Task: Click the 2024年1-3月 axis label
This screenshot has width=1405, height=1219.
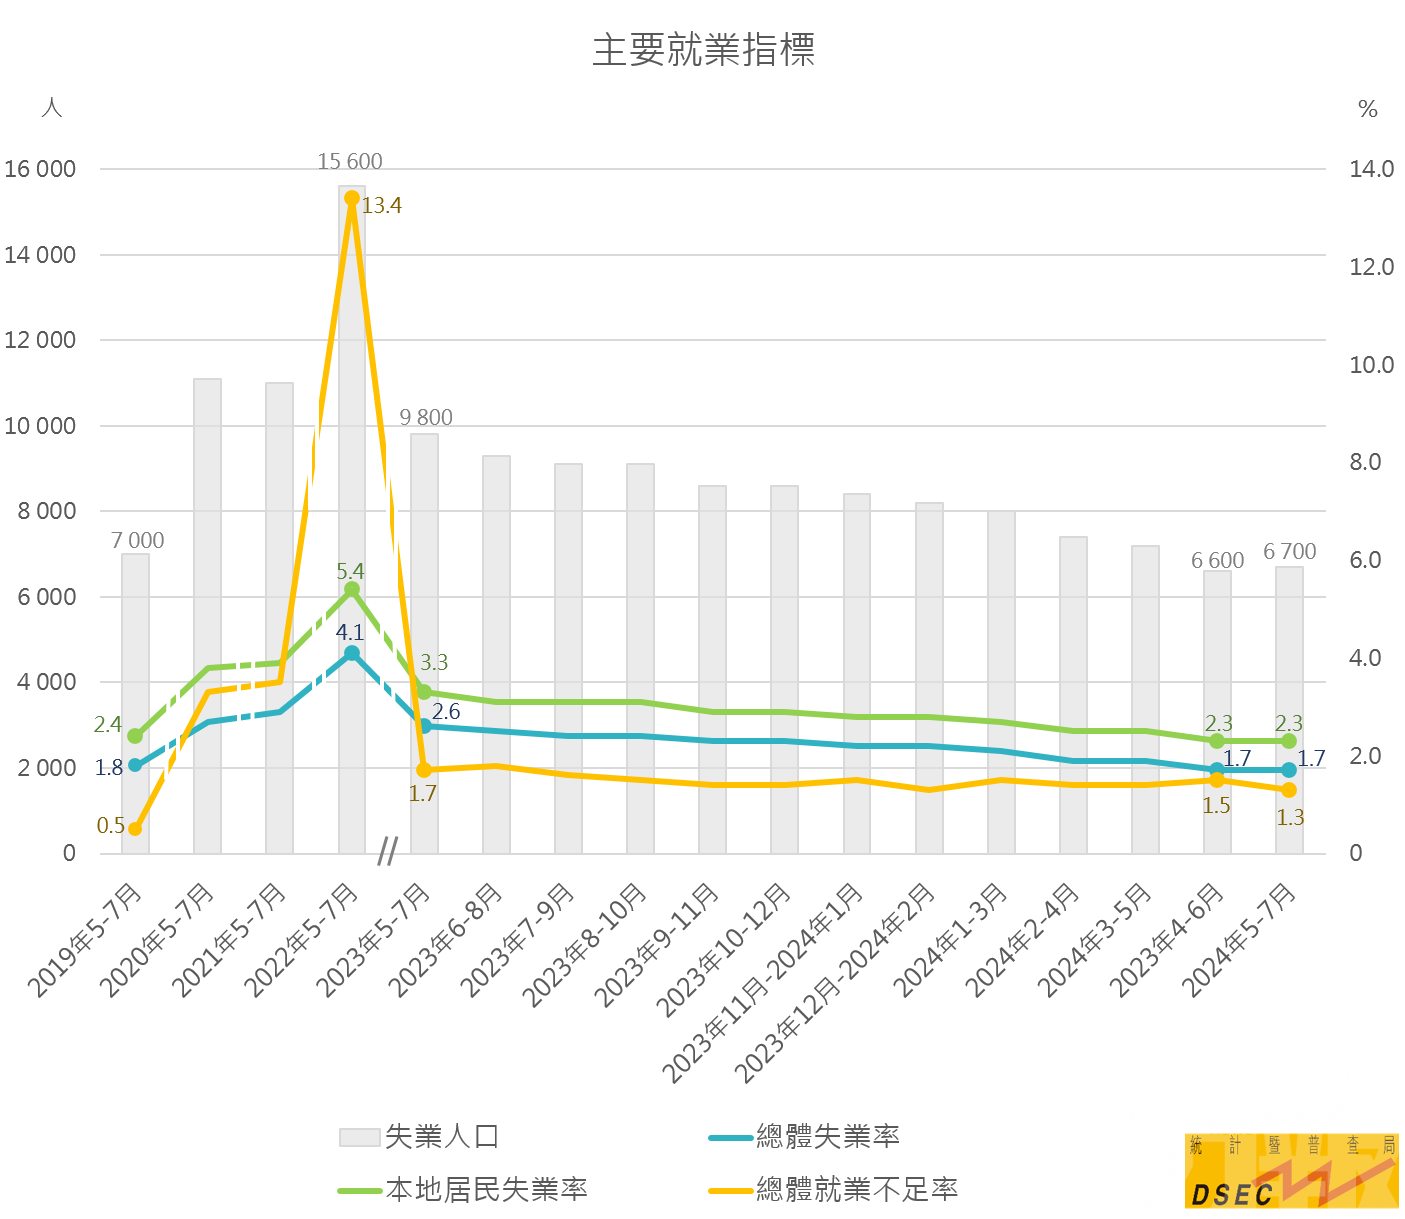Action: [950, 942]
